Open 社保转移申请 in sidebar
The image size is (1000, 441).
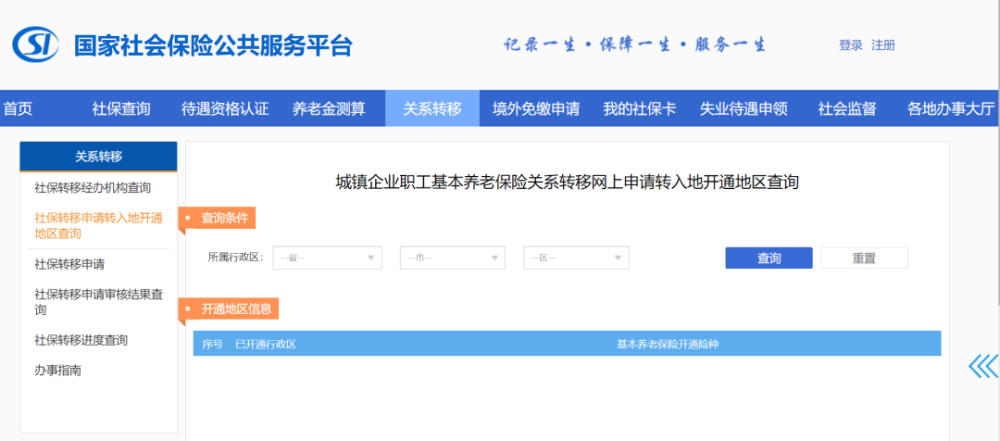coord(70,264)
